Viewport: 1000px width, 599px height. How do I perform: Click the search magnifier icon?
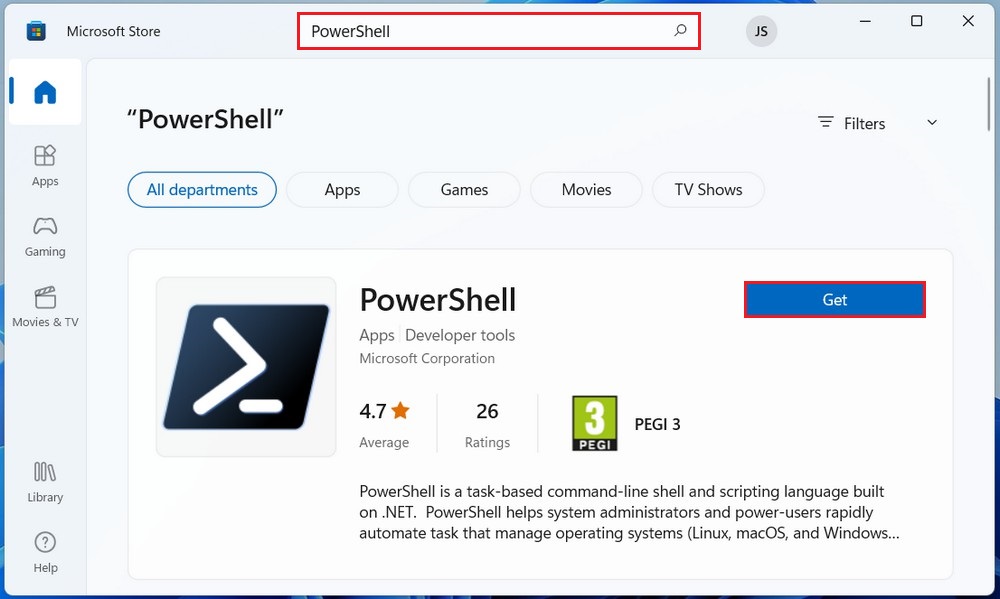(680, 31)
